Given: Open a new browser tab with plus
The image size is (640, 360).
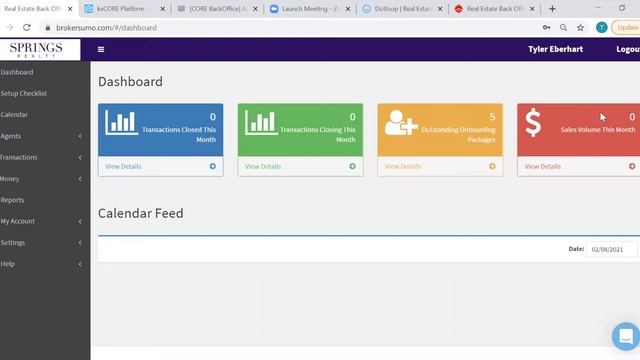Looking at the screenshot, I should pyautogui.click(x=552, y=9).
